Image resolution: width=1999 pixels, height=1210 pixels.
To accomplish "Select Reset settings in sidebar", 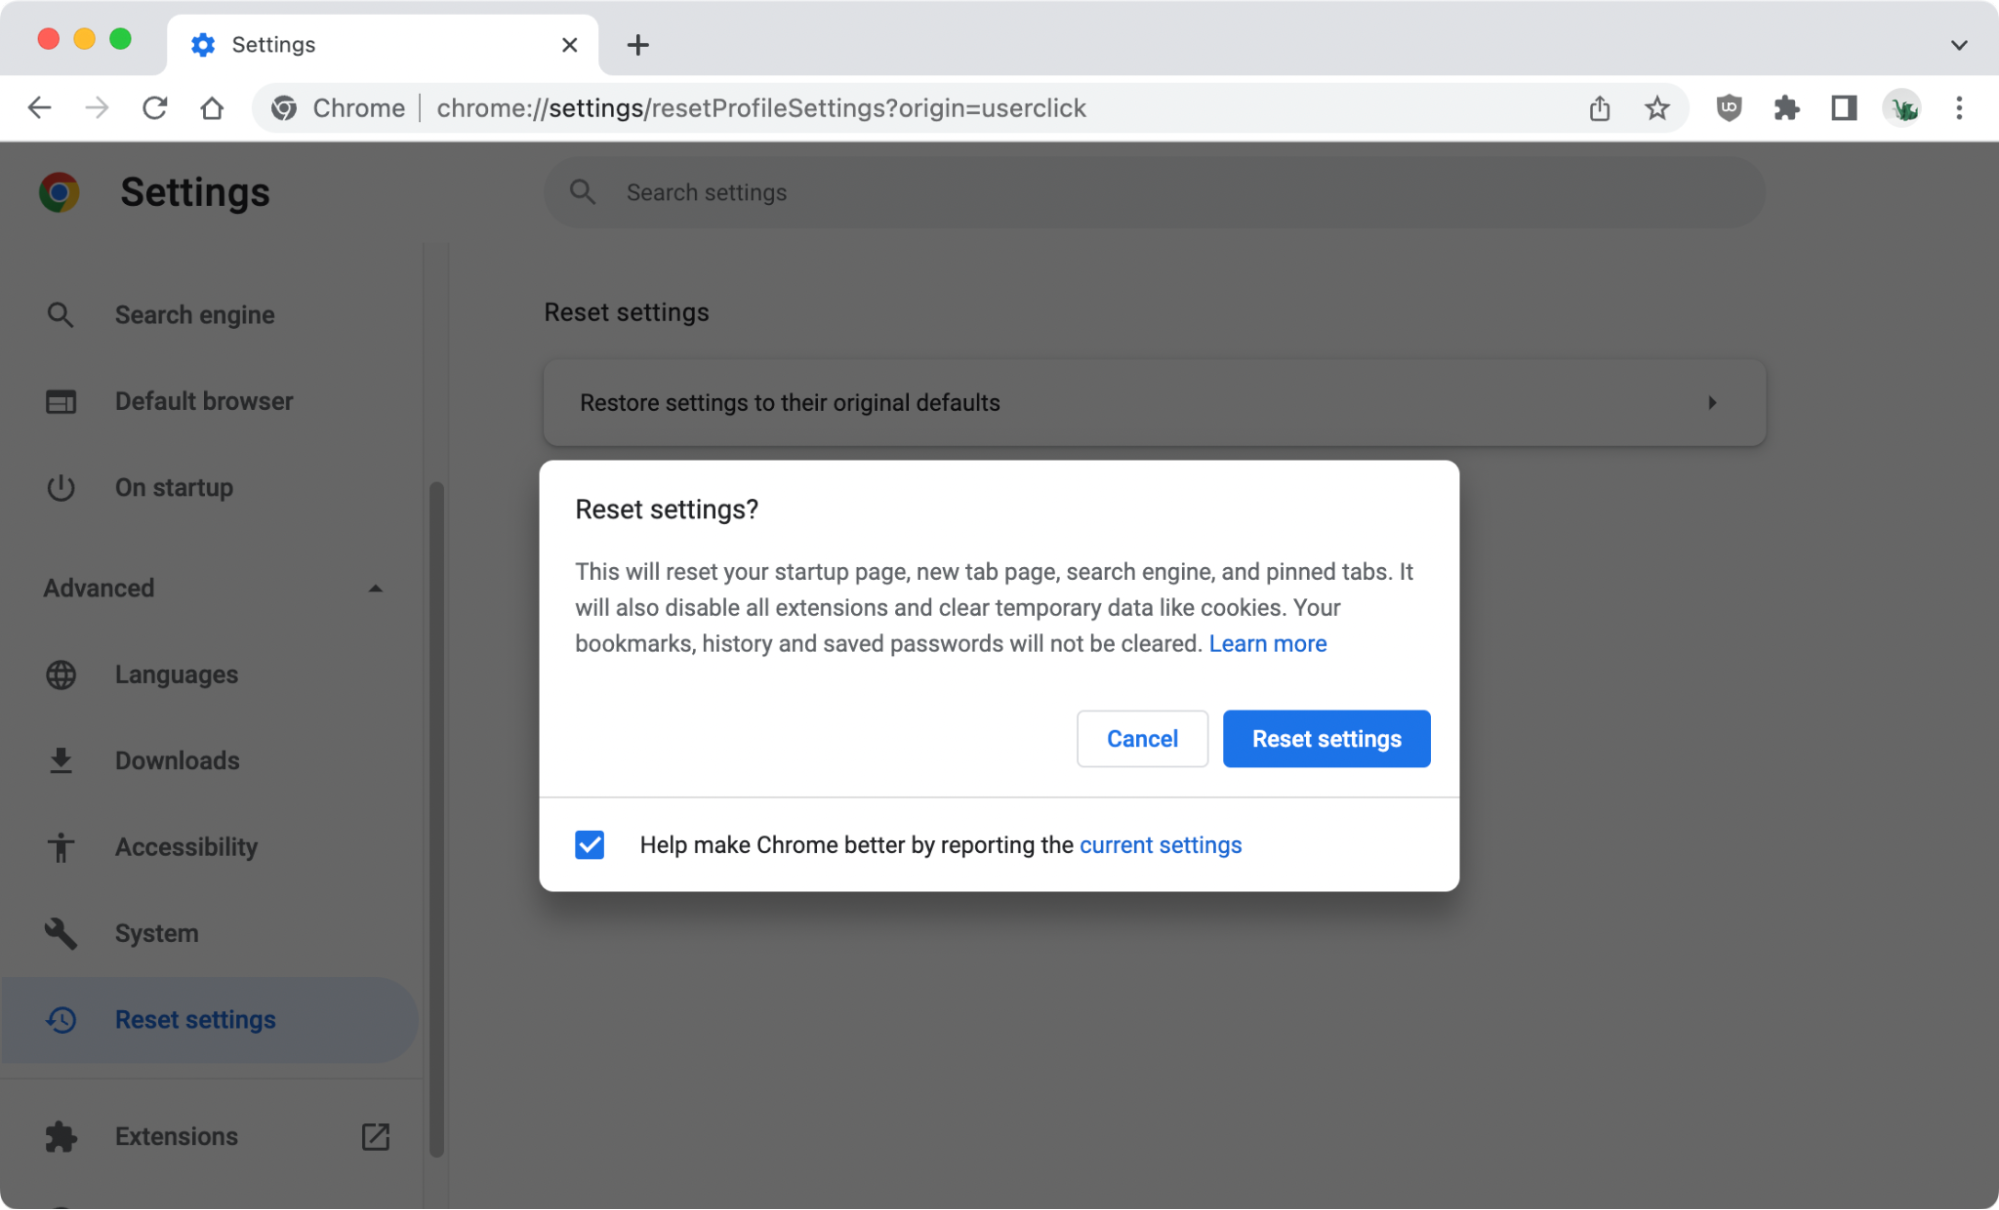I will [x=209, y=1020].
